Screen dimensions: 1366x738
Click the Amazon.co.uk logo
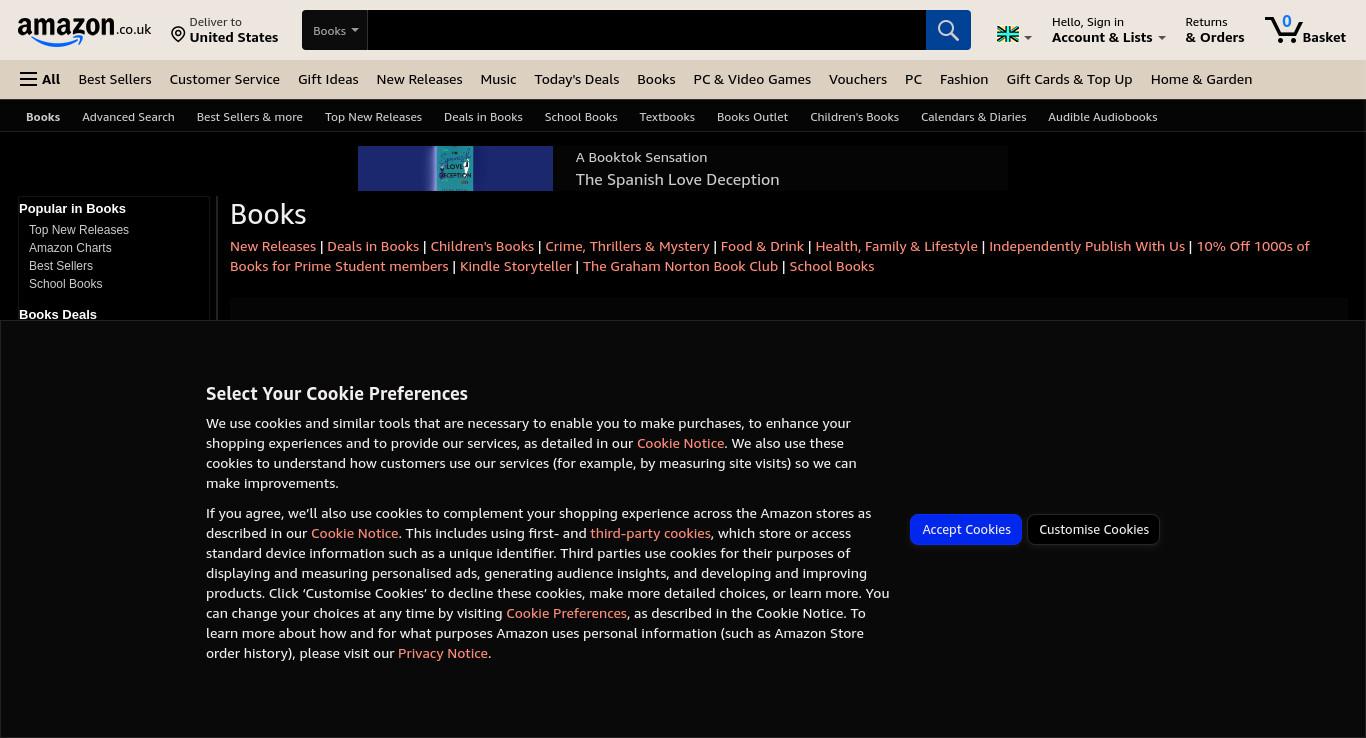point(84,31)
